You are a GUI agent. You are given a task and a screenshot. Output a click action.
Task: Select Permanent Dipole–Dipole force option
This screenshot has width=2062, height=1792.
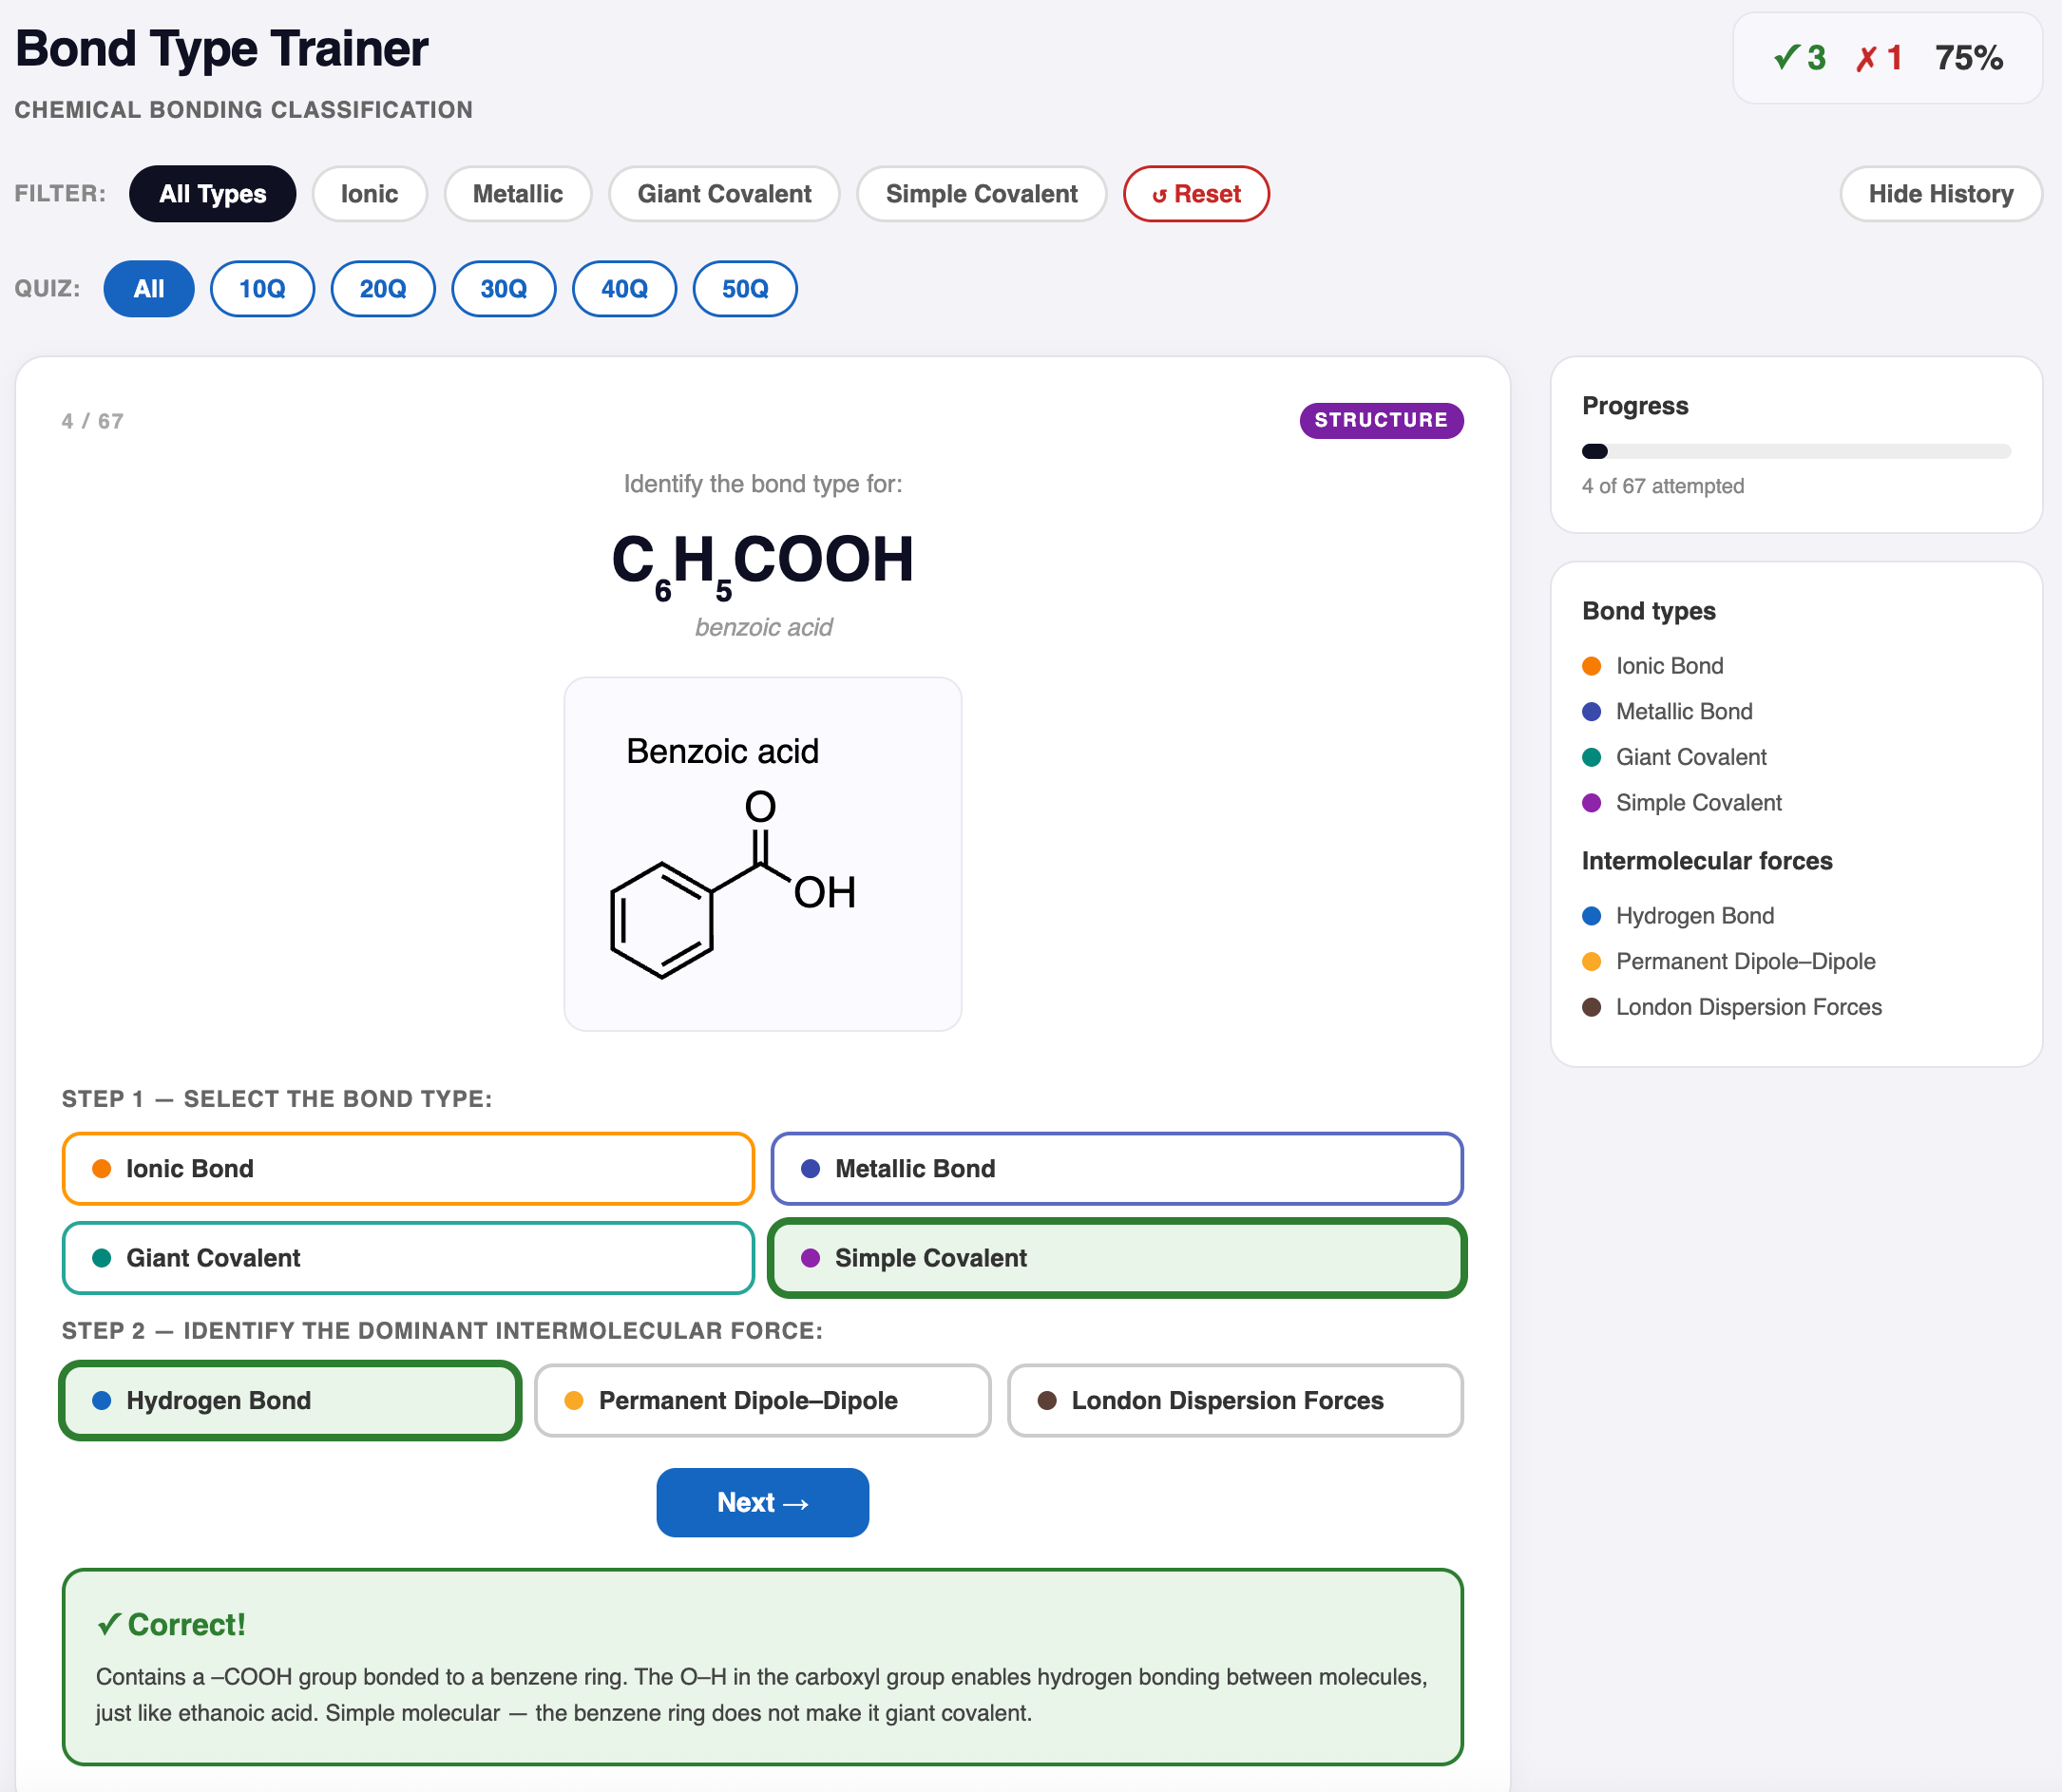click(x=762, y=1400)
